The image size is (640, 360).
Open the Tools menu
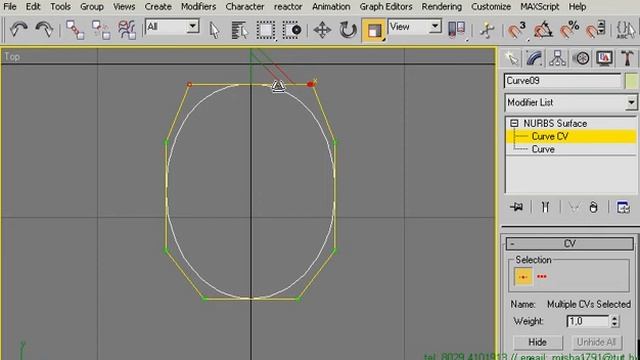pos(60,7)
